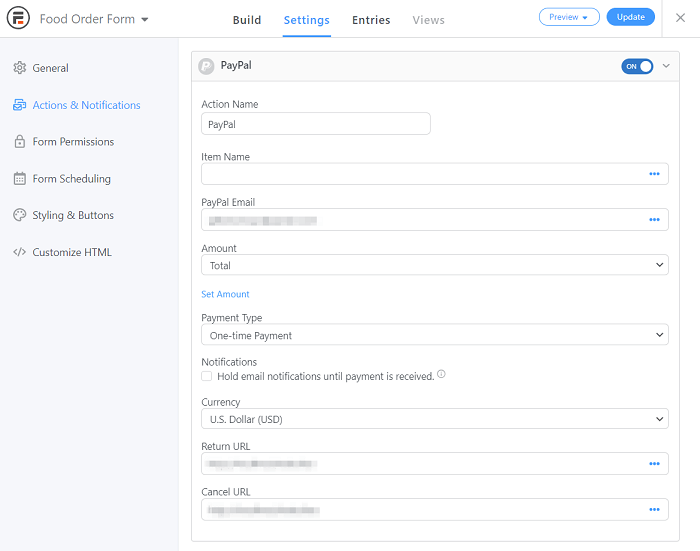Click the Return URL input field

[434, 464]
